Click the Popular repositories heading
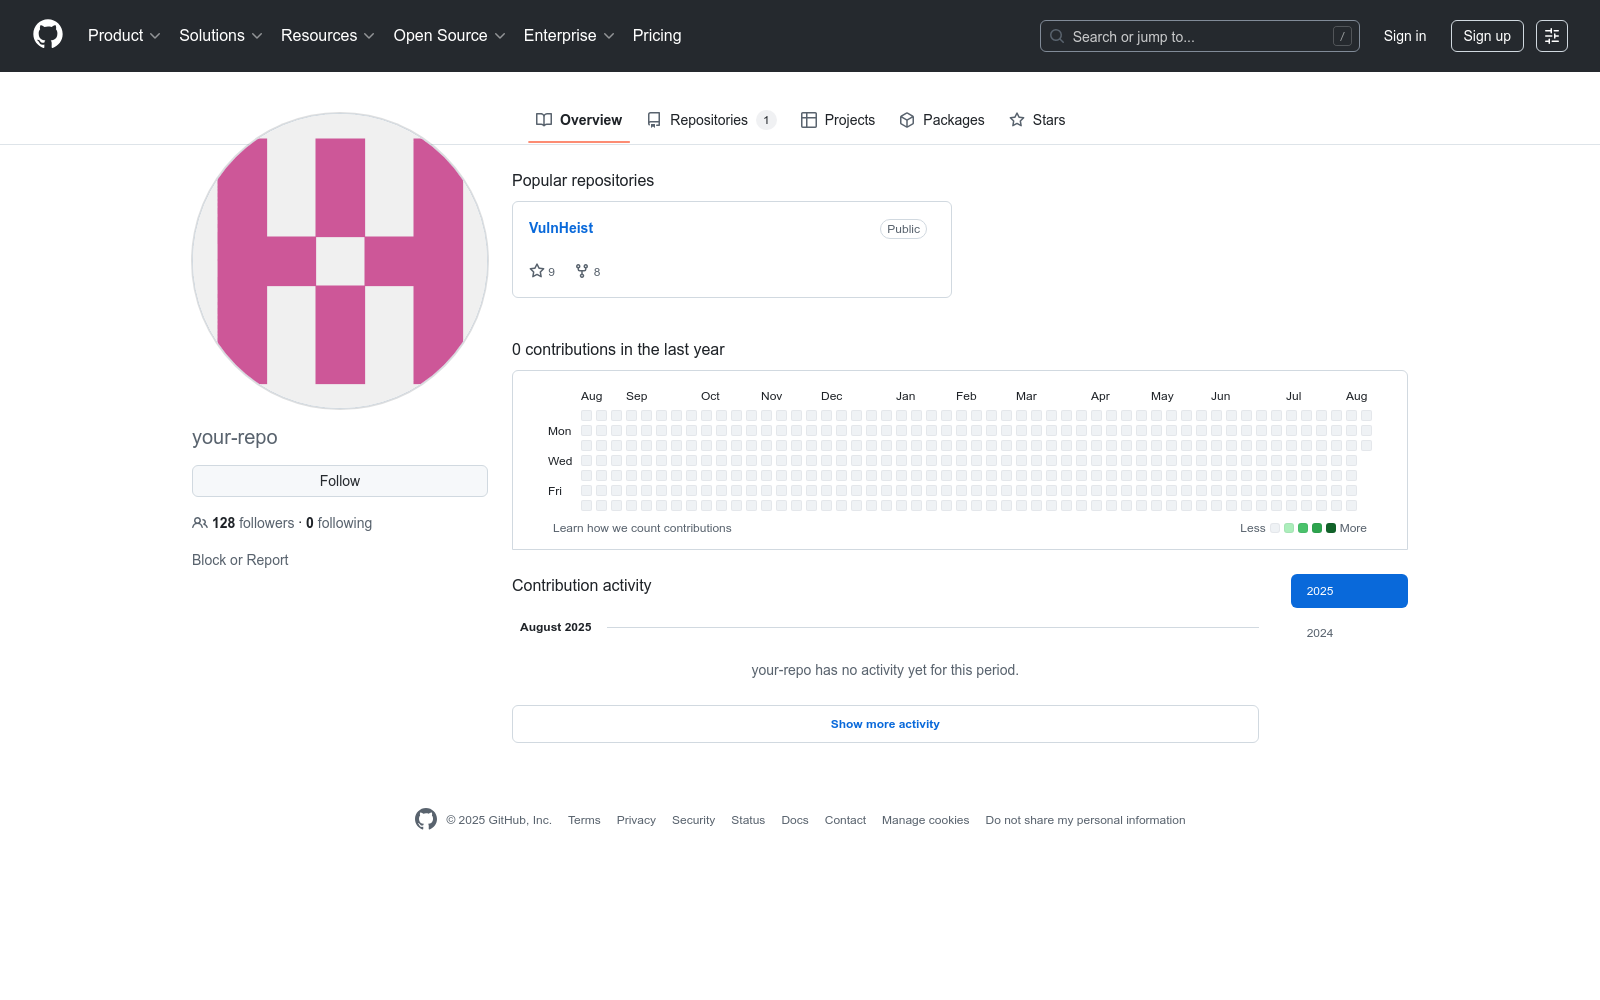This screenshot has width=1600, height=1000. (x=583, y=180)
